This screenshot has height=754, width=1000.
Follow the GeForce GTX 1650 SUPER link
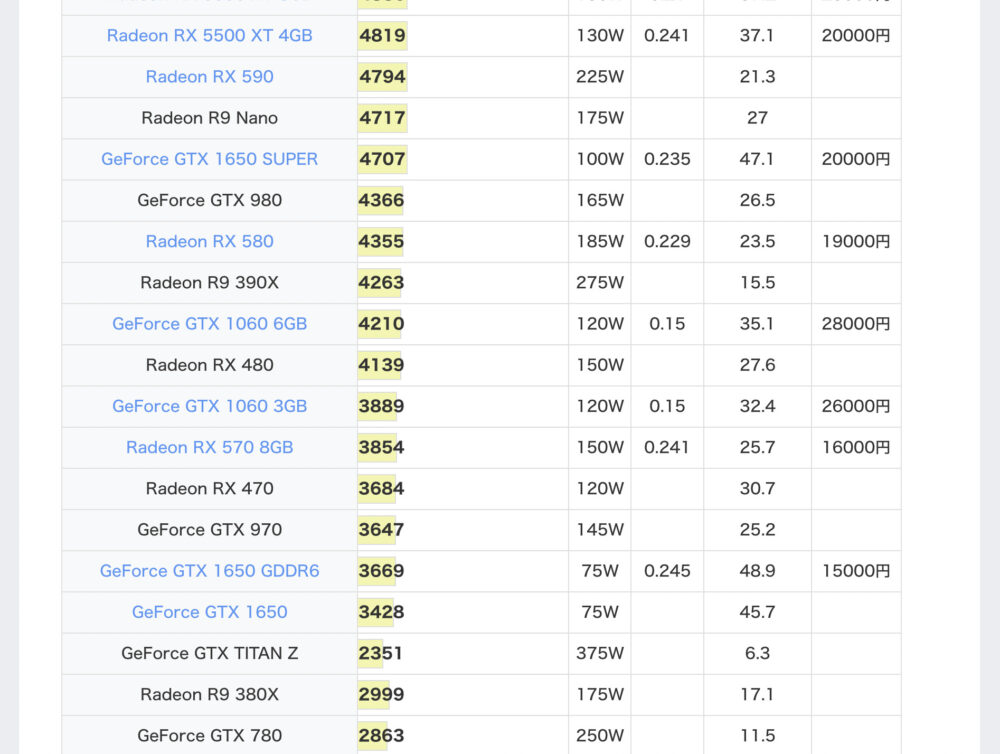tap(209, 159)
